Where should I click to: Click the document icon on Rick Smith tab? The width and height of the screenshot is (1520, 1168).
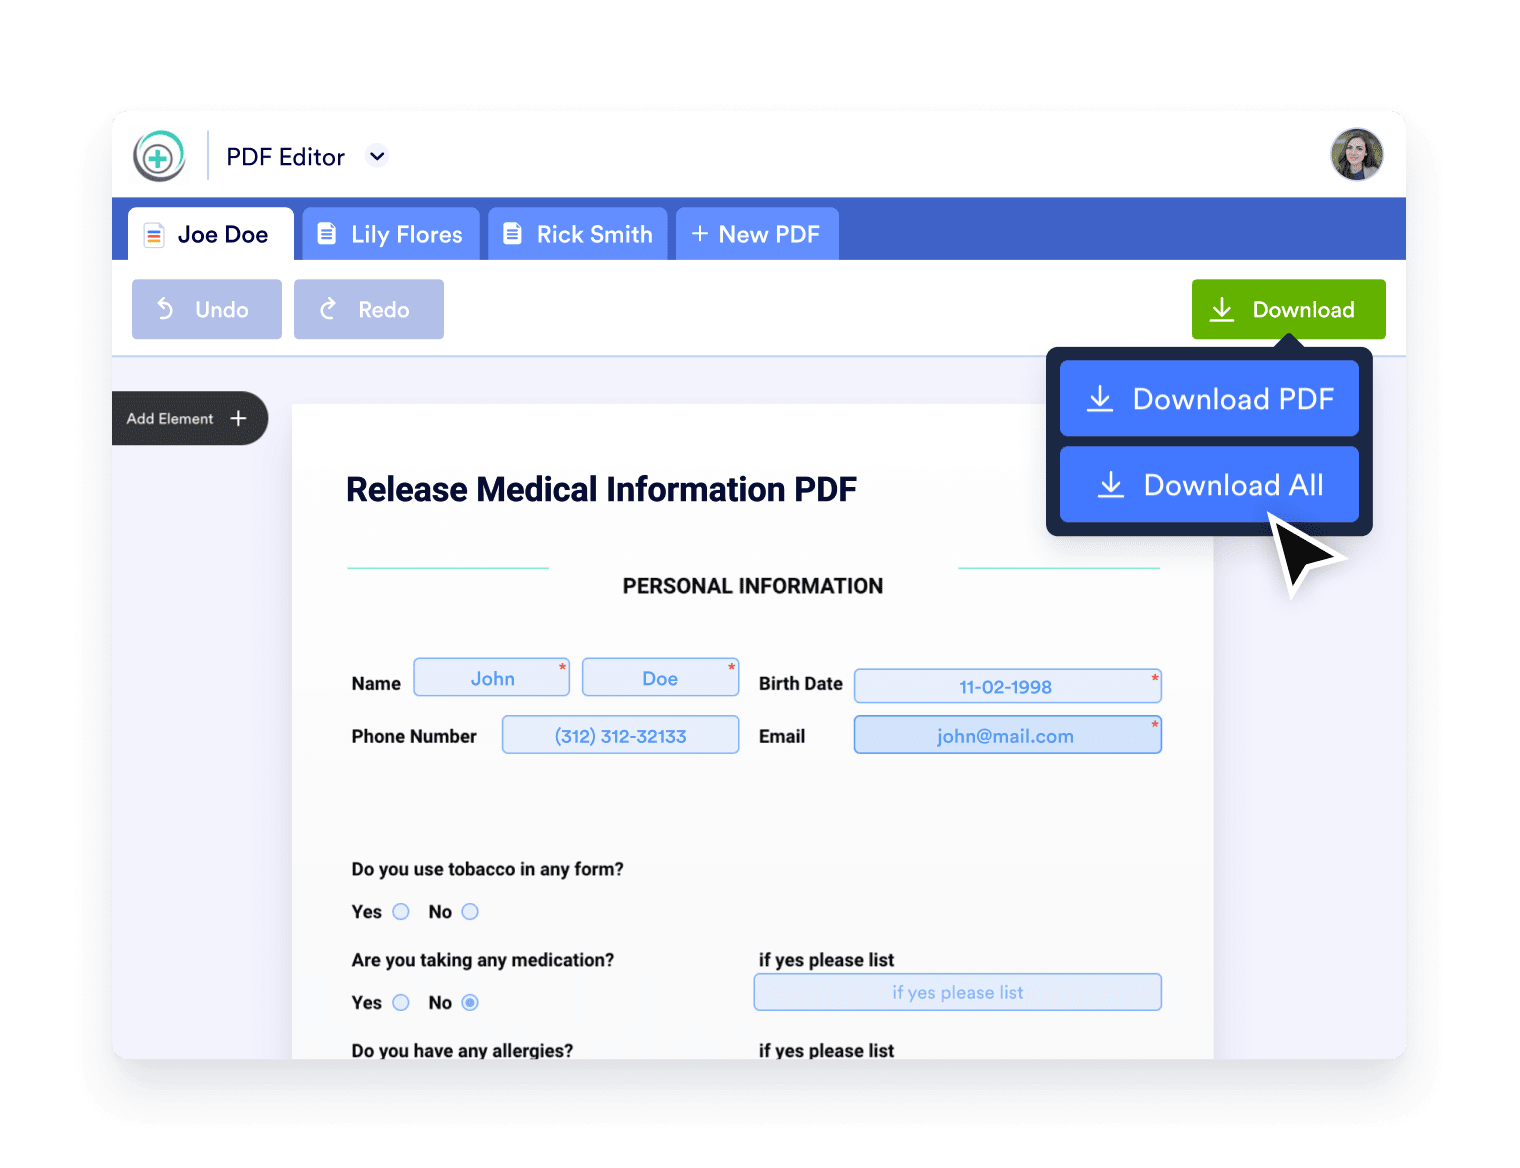pos(512,233)
